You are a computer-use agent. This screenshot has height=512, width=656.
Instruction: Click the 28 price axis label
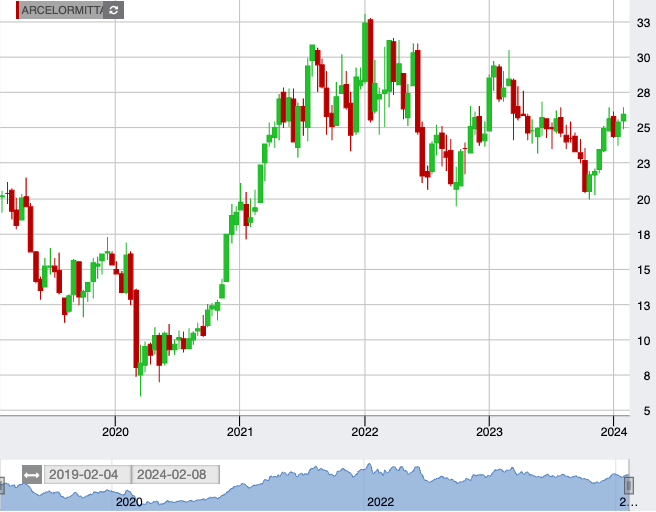pyautogui.click(x=643, y=93)
